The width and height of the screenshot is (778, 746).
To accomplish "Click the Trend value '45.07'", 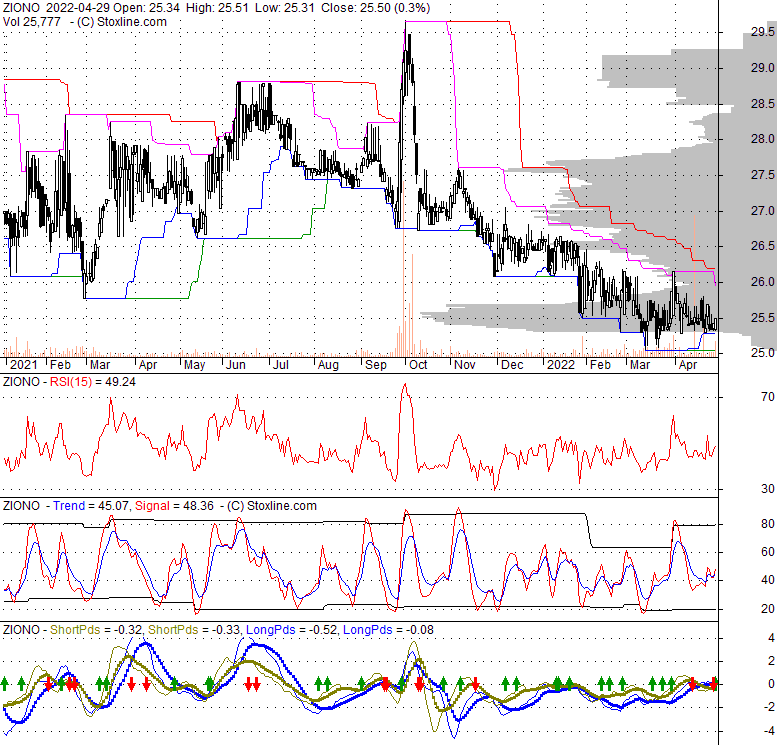I will point(115,506).
